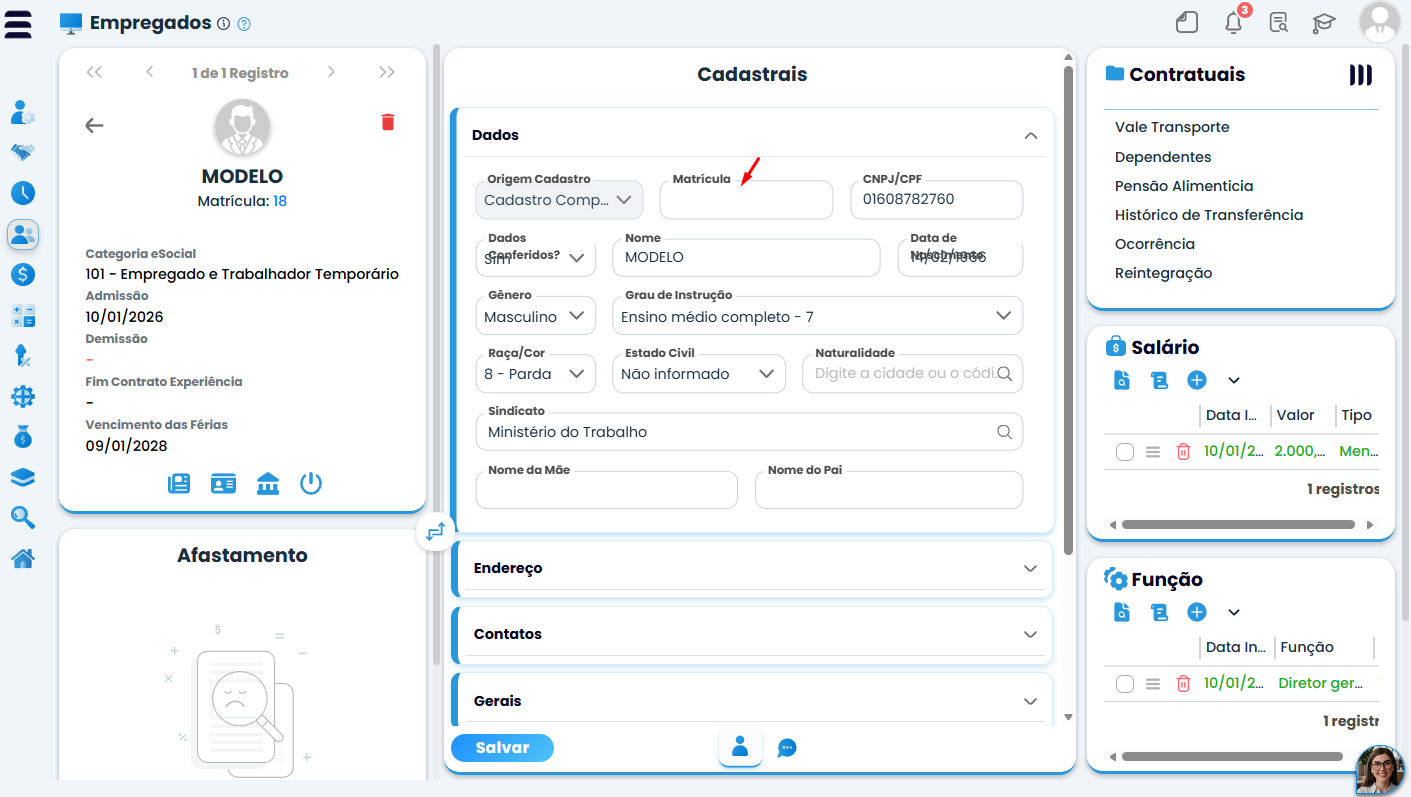This screenshot has width=1411, height=797.
Task: Click the Salvar button
Action: [502, 748]
